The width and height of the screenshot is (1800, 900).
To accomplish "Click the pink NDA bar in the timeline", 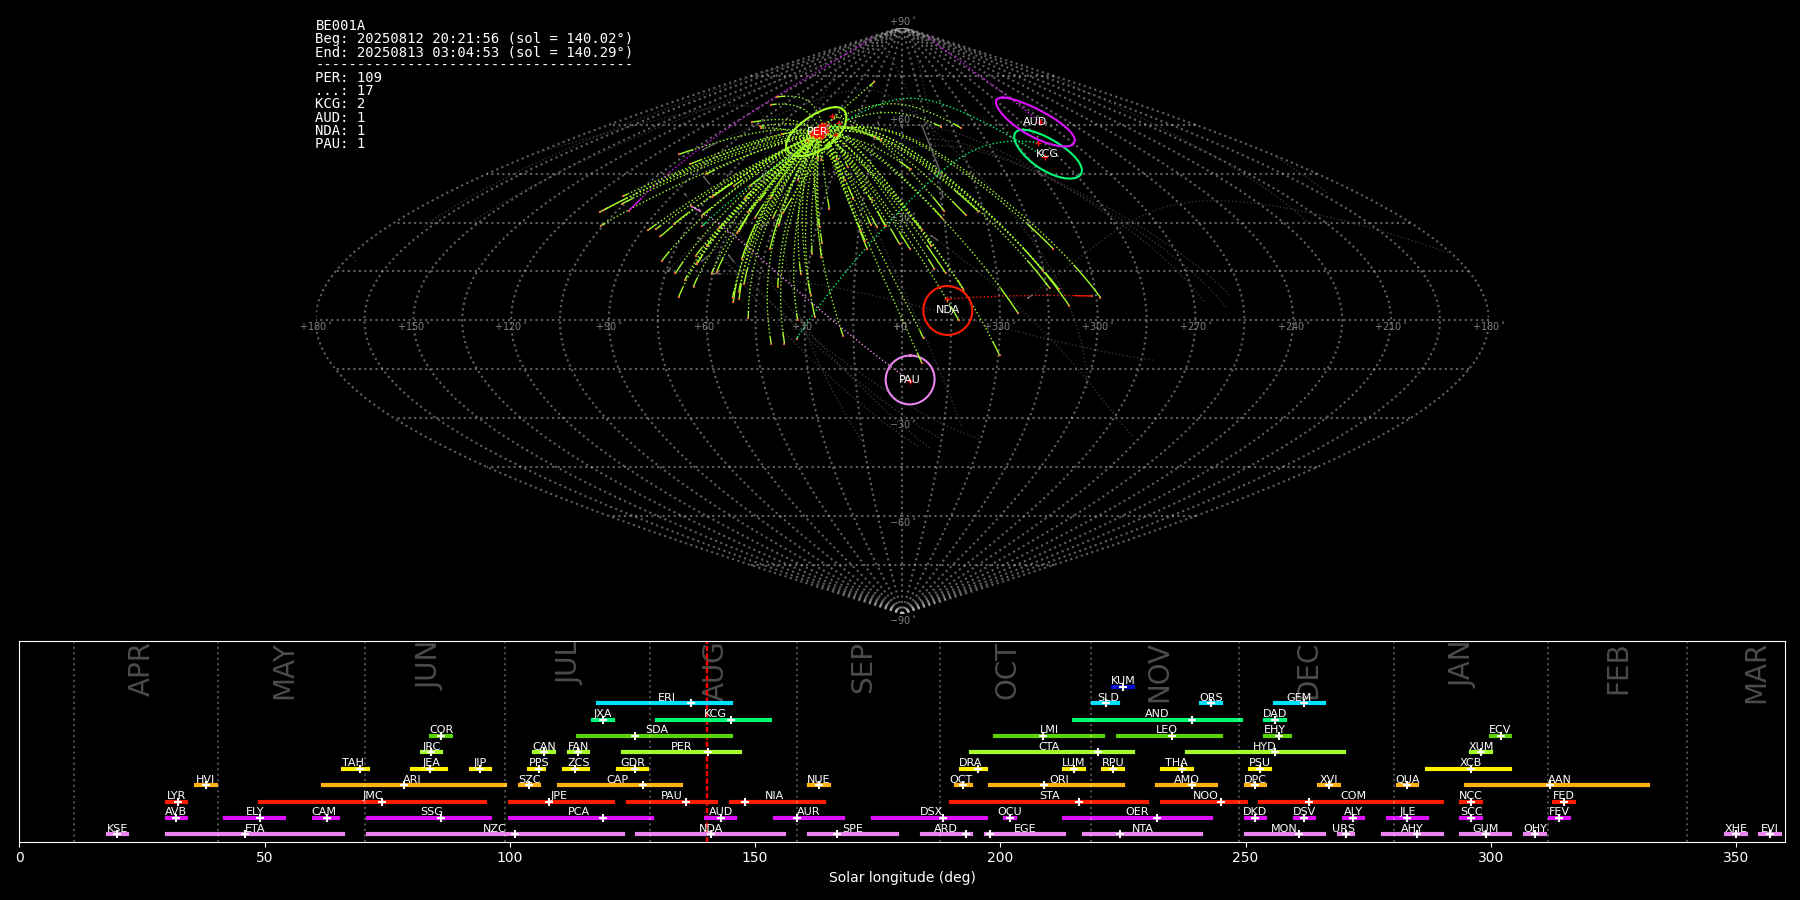I will click(x=710, y=834).
